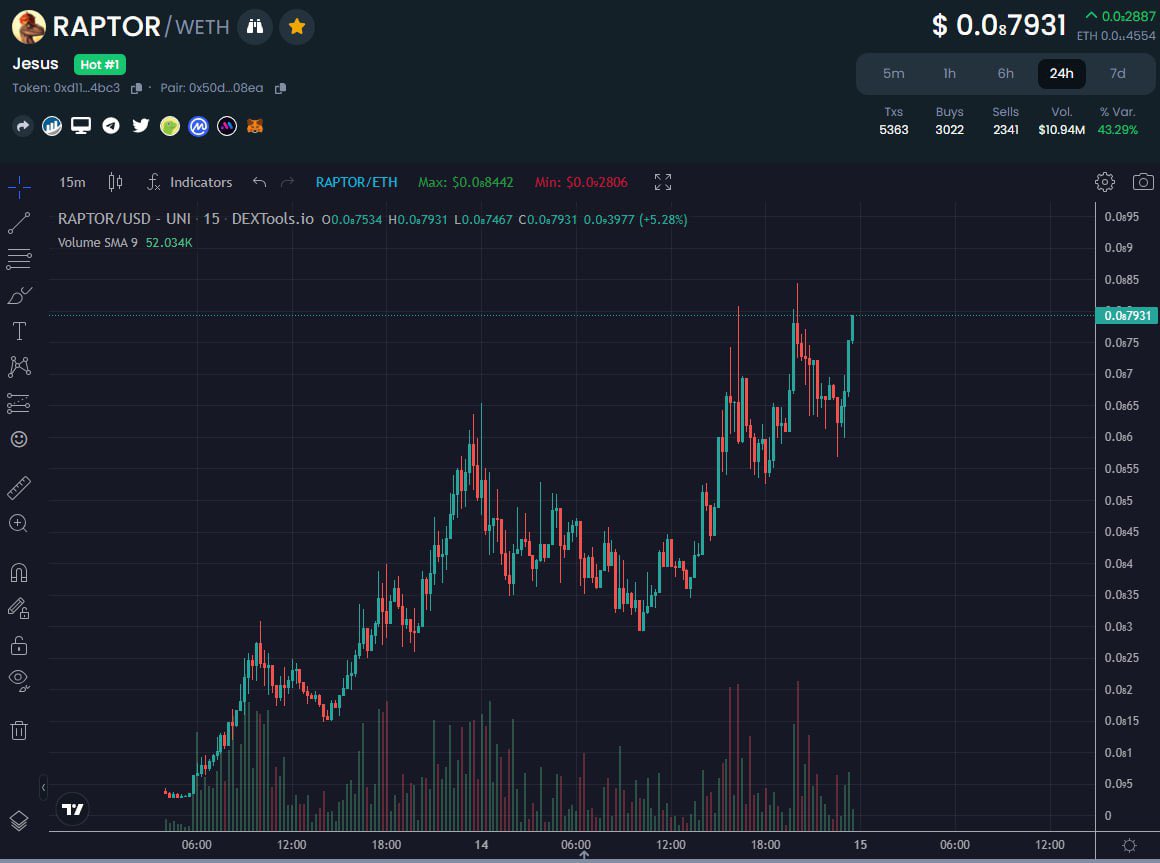Add token to MetaMask fox icon
The width and height of the screenshot is (1160, 863).
254,126
